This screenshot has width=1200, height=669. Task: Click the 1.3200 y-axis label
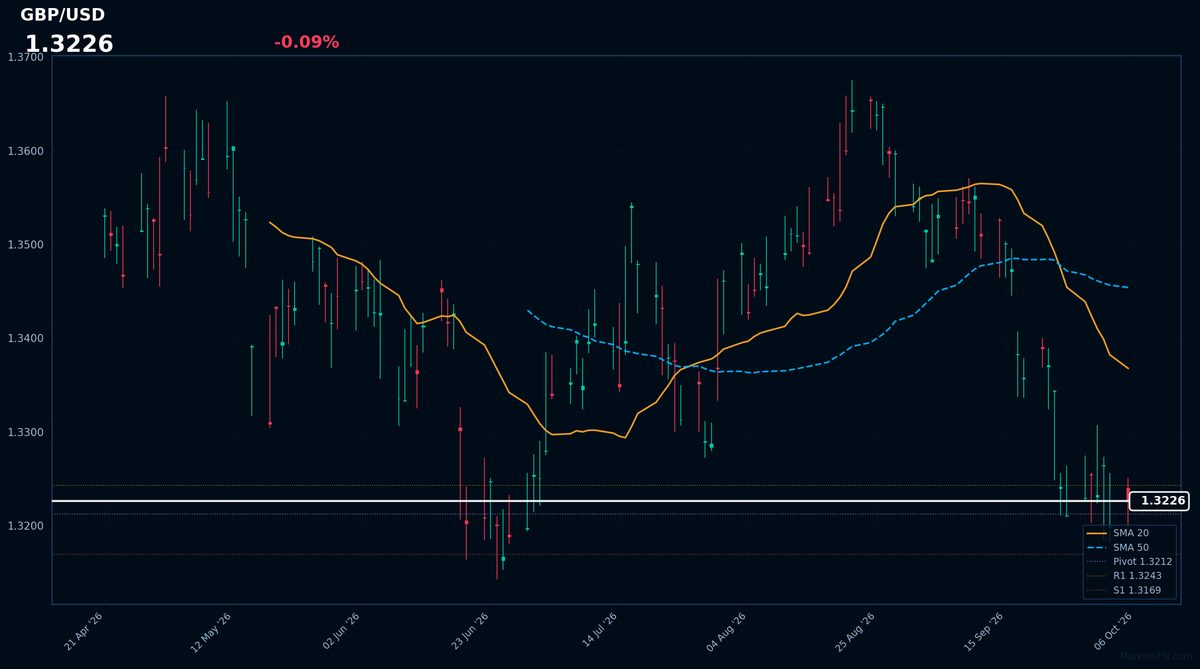click(x=25, y=526)
